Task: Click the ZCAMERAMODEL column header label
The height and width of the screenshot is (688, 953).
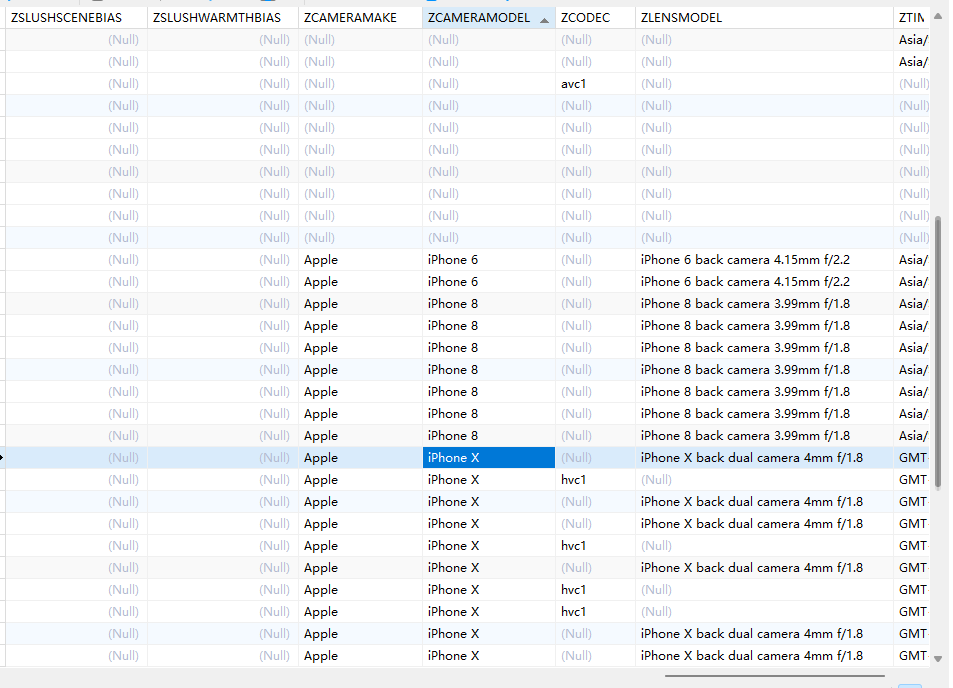Action: click(x=478, y=18)
